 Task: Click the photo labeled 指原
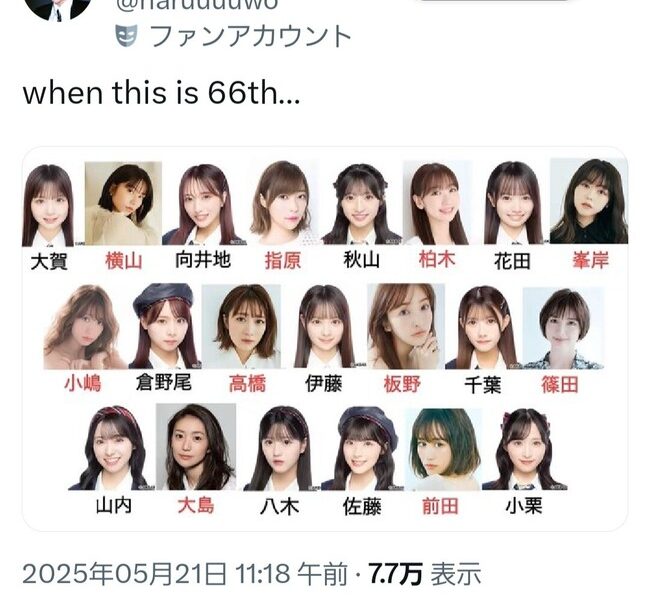coord(283,202)
